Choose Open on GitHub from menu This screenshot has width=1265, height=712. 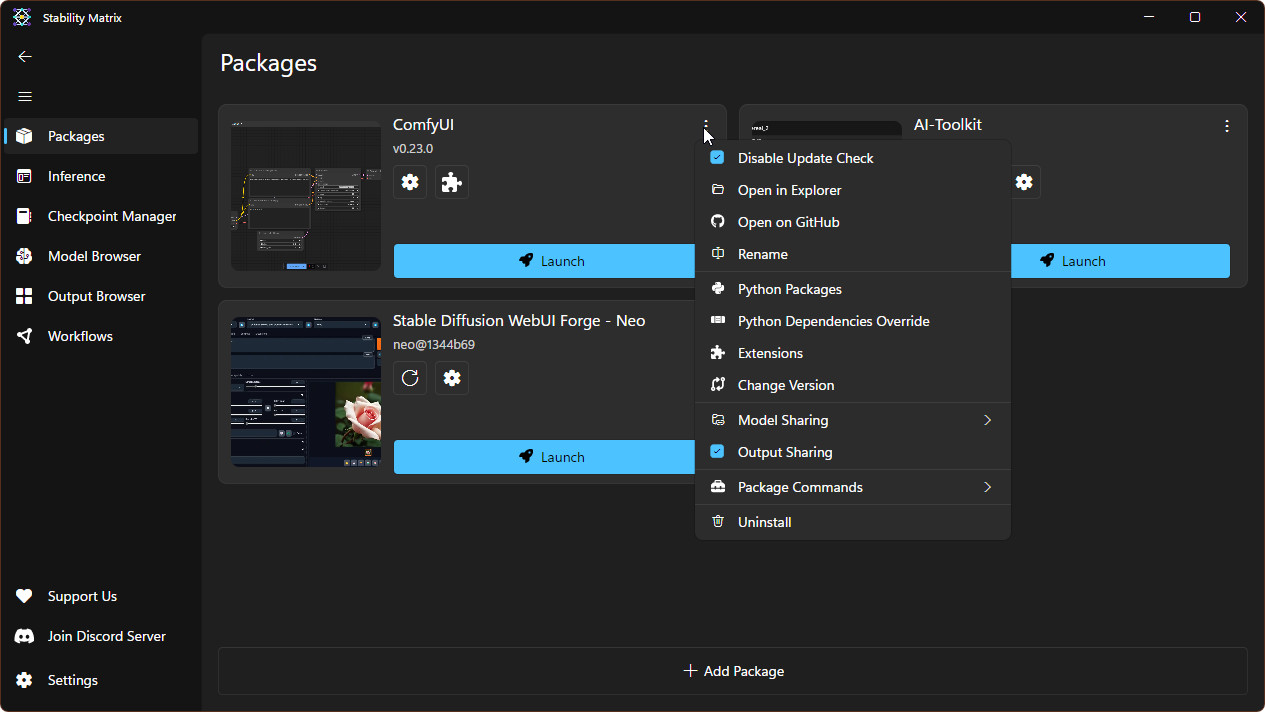tap(853, 222)
